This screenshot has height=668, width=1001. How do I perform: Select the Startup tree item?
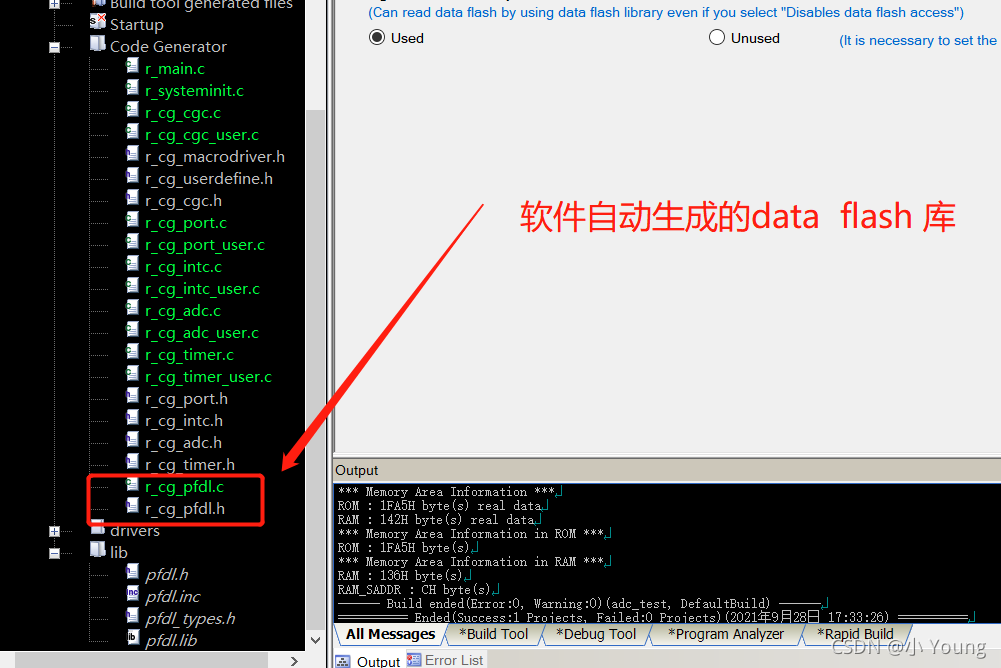(x=137, y=24)
